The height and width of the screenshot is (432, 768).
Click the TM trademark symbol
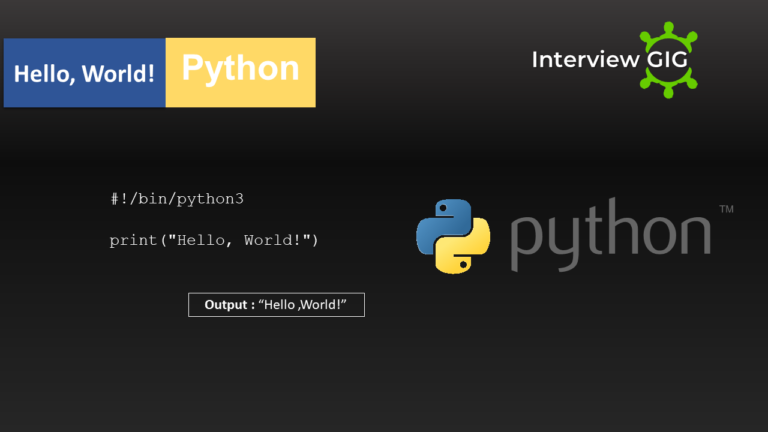(x=726, y=210)
